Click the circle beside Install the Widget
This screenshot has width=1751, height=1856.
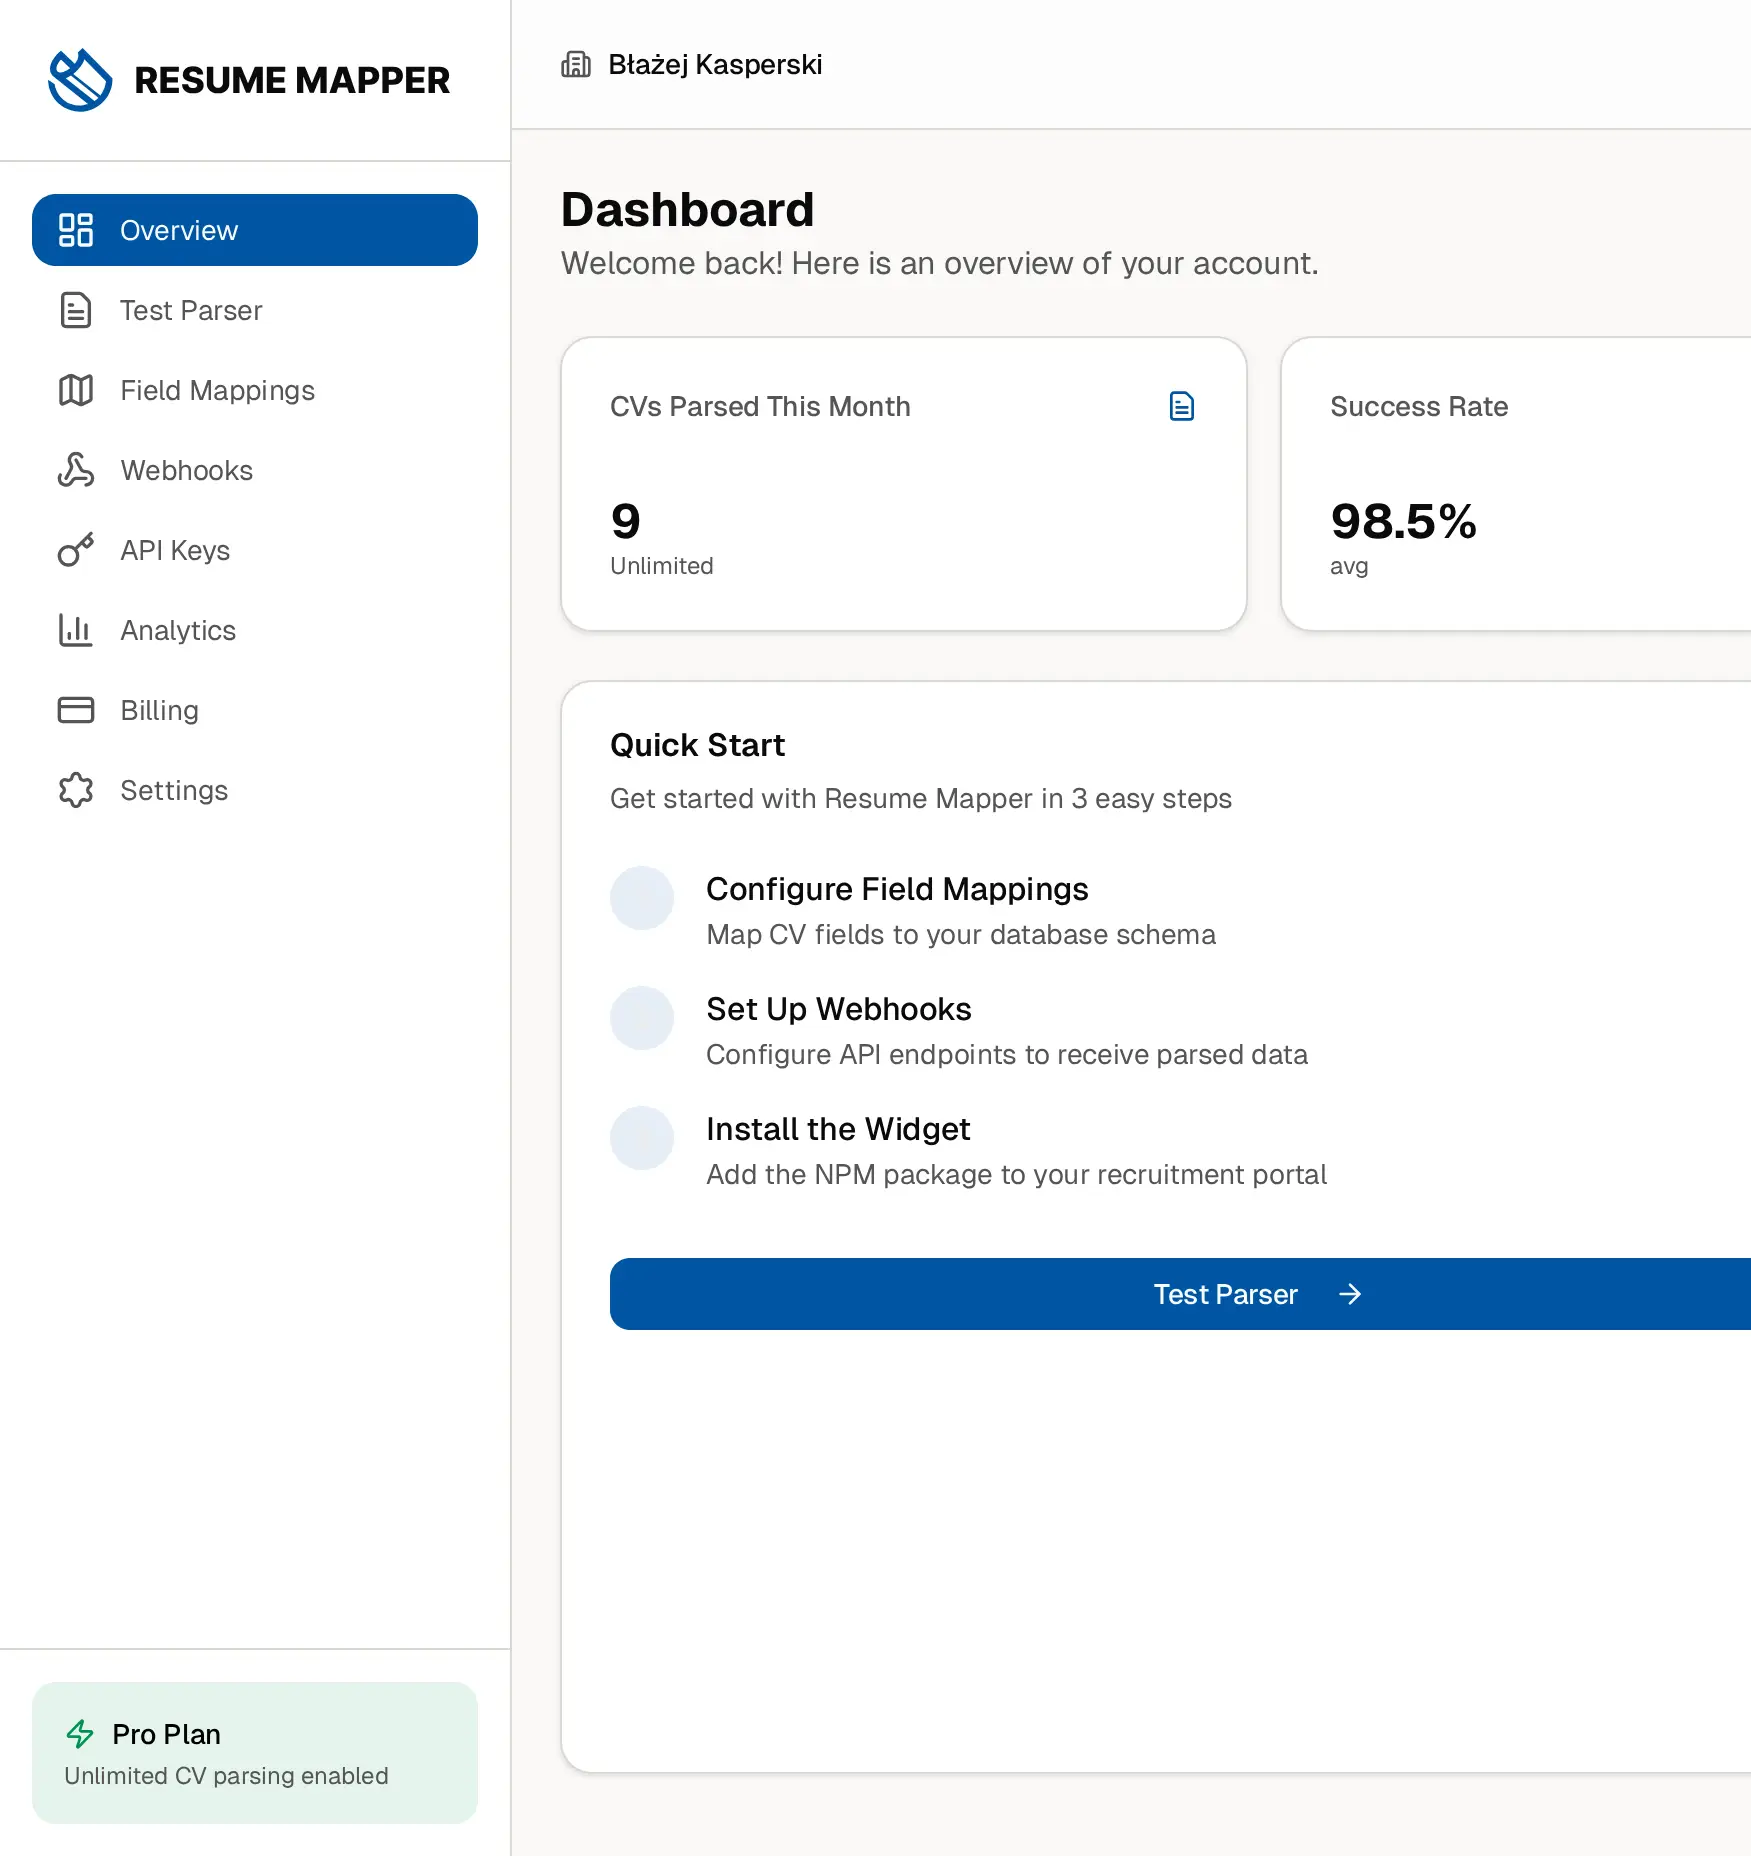pos(642,1138)
